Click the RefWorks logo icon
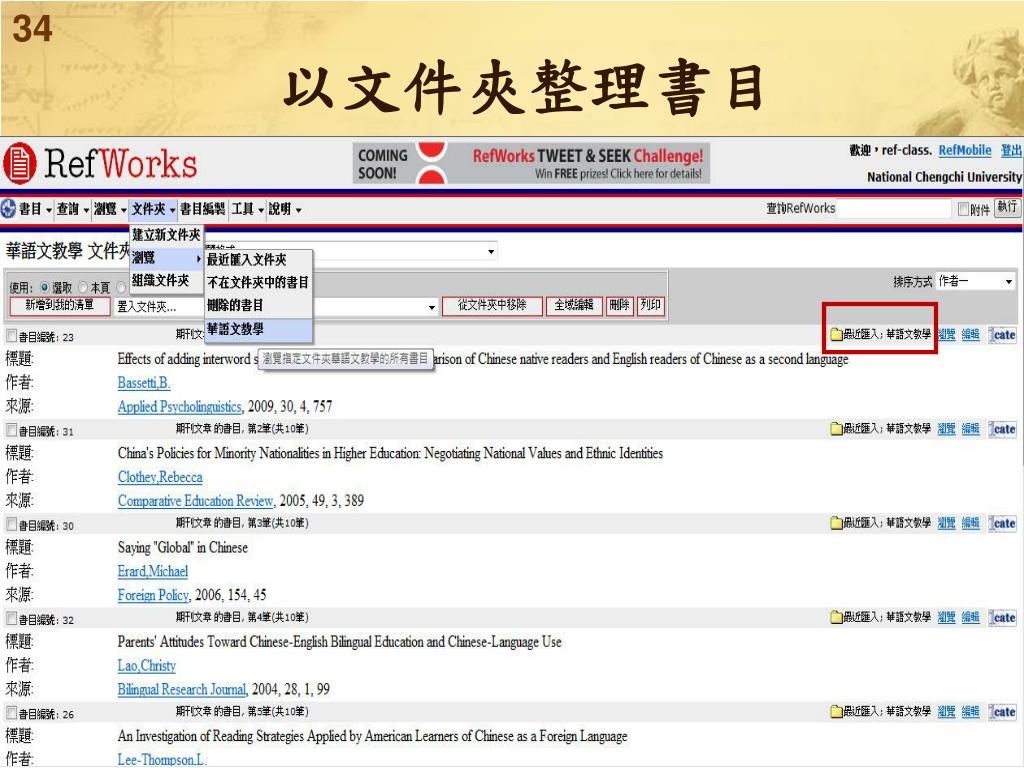Image resolution: width=1024 pixels, height=768 pixels. [x=20, y=163]
